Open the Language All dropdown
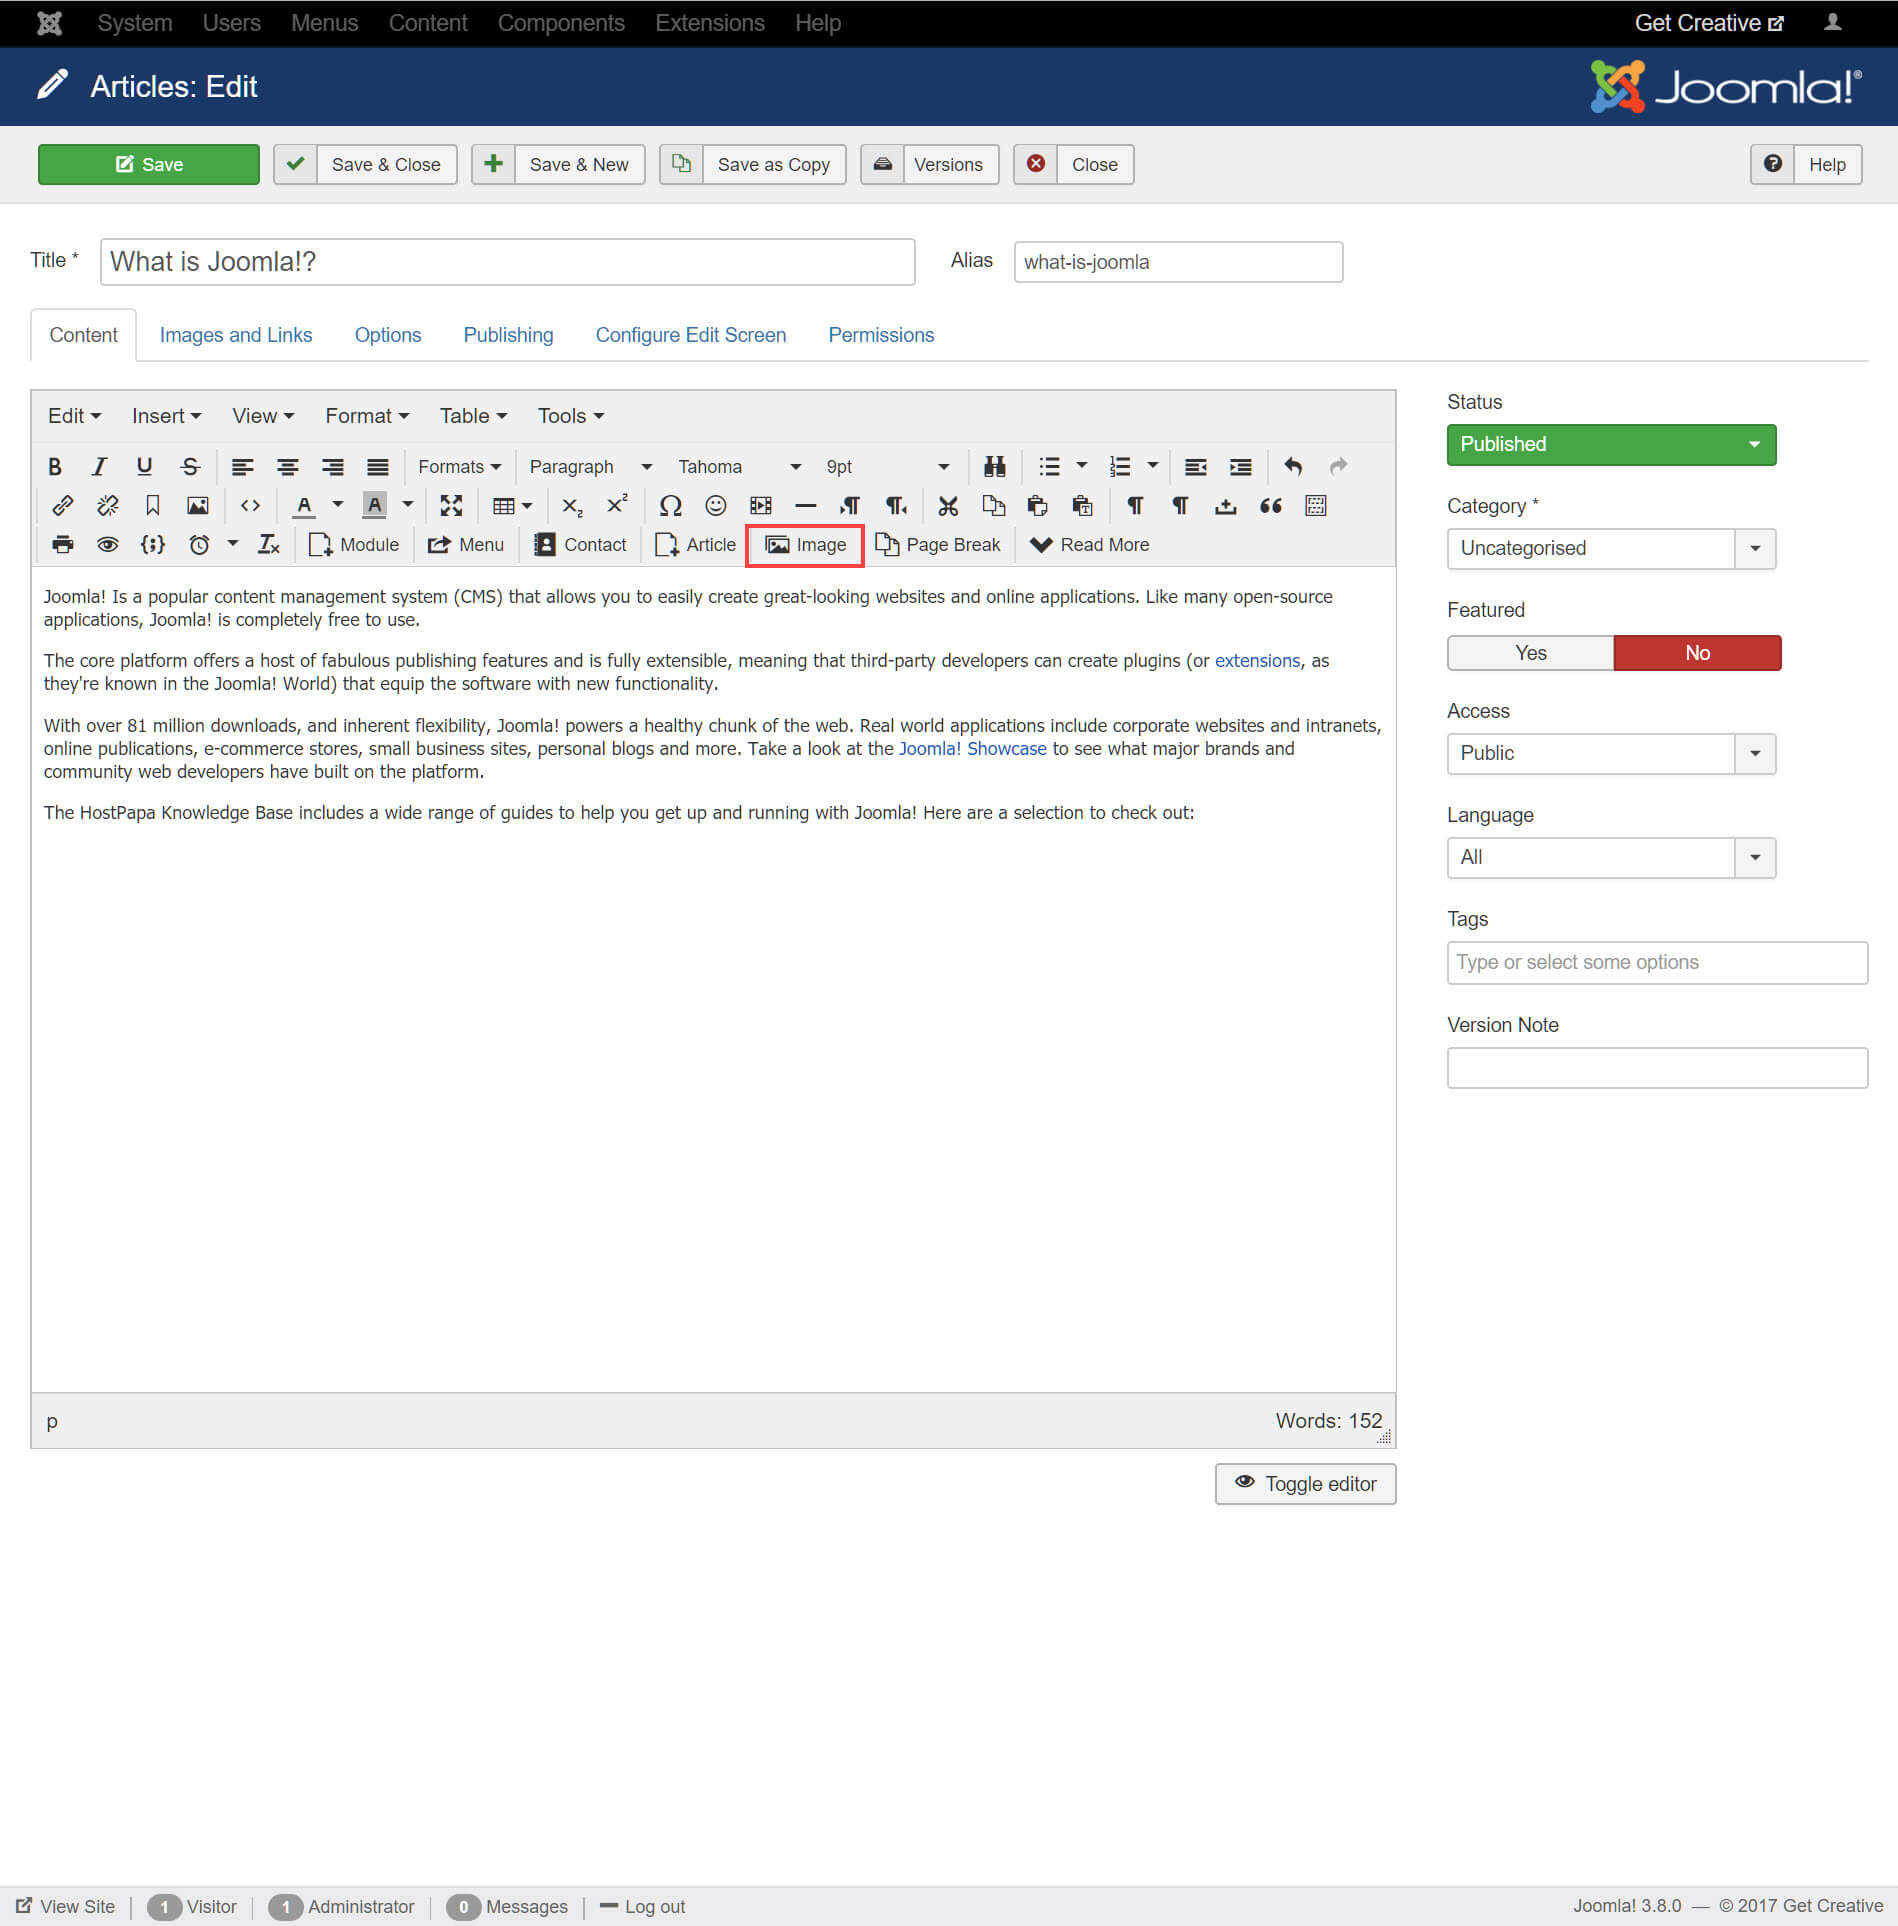The height and width of the screenshot is (1926, 1898). point(1611,858)
